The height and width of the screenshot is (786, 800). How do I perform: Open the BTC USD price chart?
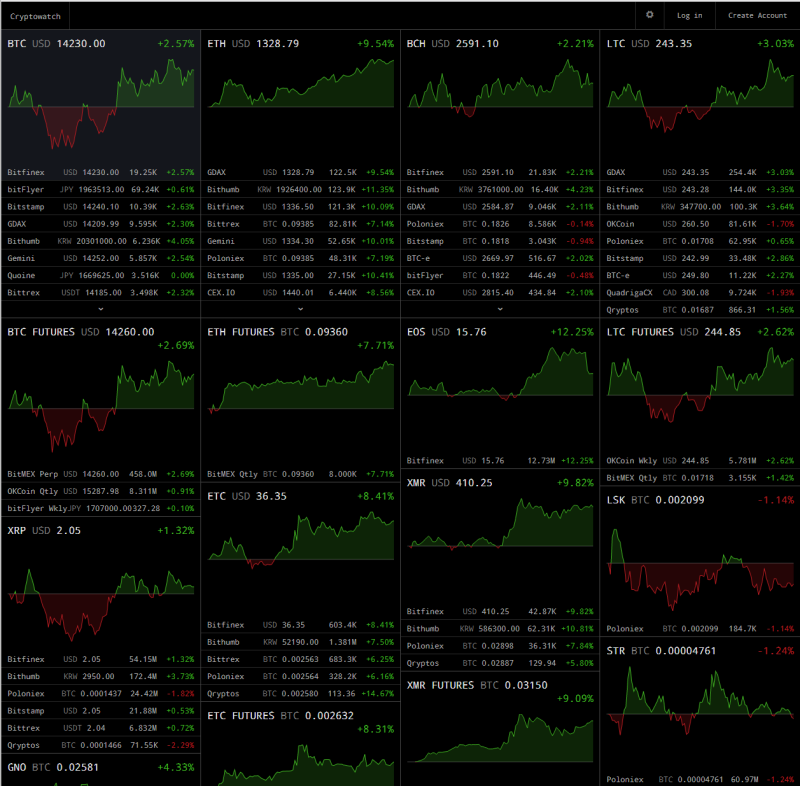click(101, 105)
